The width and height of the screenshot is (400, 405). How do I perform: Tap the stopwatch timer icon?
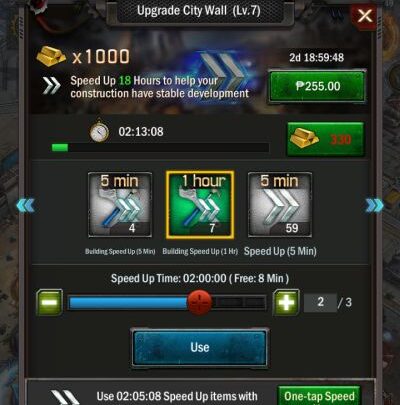99,132
